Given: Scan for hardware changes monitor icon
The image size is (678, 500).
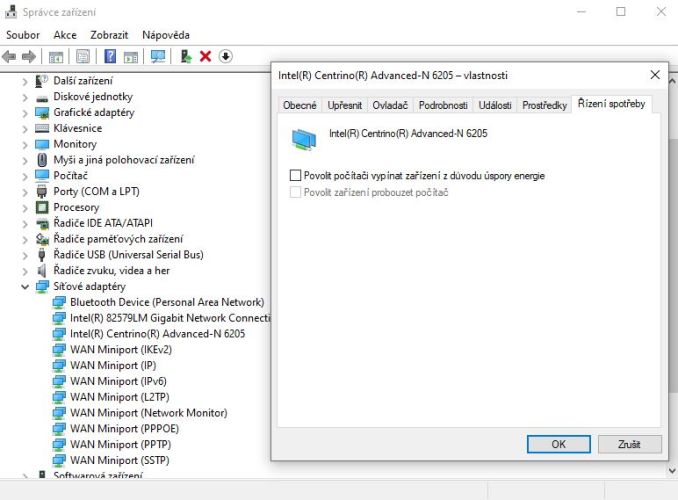Looking at the screenshot, I should click(158, 56).
